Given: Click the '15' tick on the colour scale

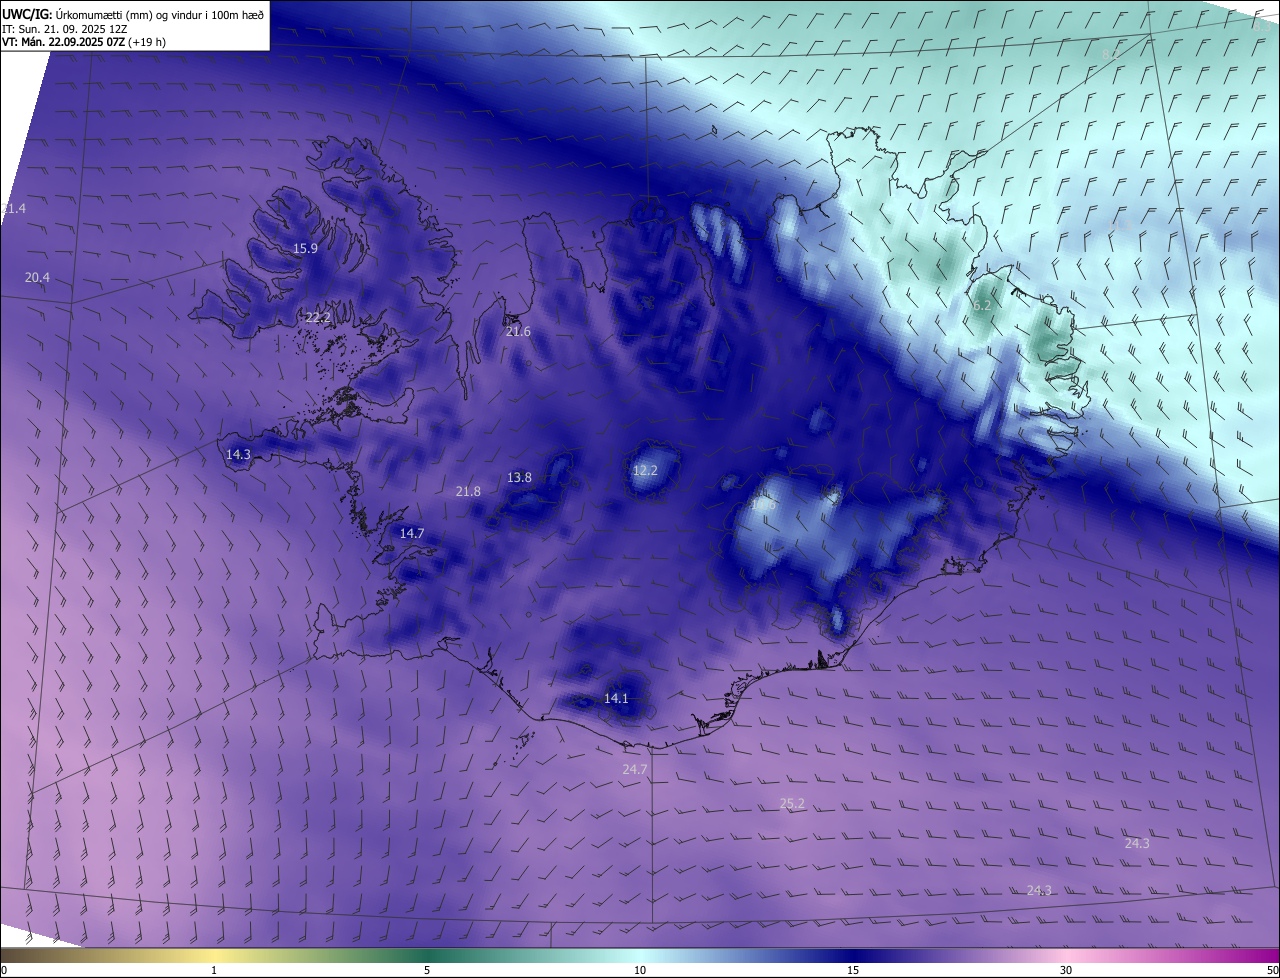Looking at the screenshot, I should pos(853,970).
